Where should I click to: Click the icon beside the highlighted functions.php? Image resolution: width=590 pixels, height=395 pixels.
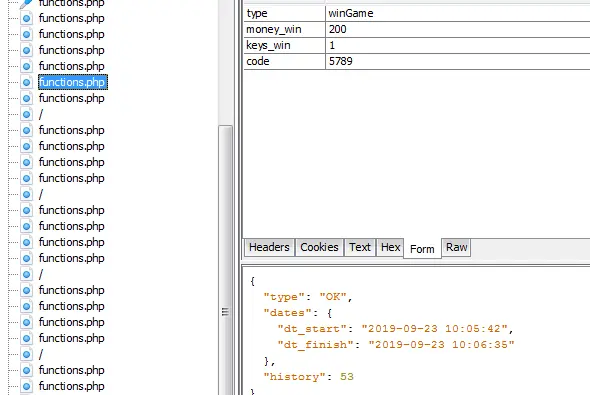pyautogui.click(x=26, y=82)
